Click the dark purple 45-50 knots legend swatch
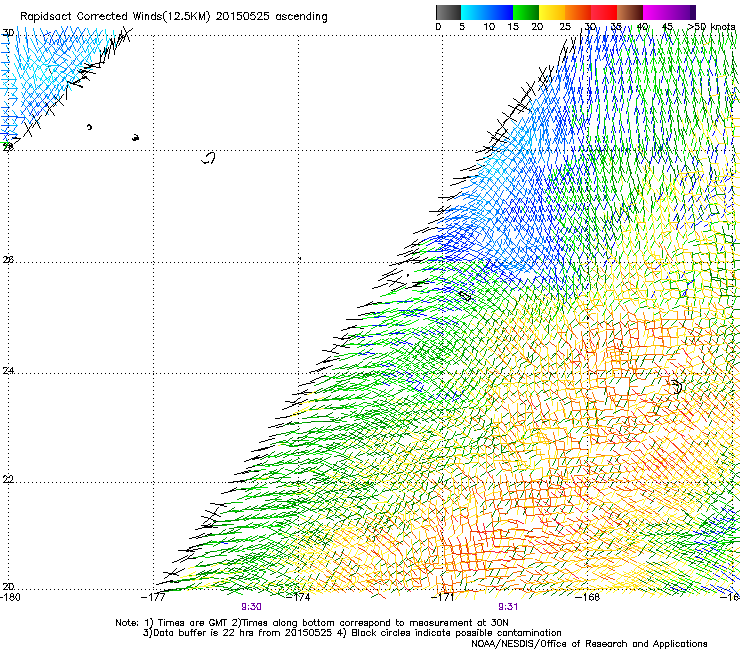 [682, 12]
